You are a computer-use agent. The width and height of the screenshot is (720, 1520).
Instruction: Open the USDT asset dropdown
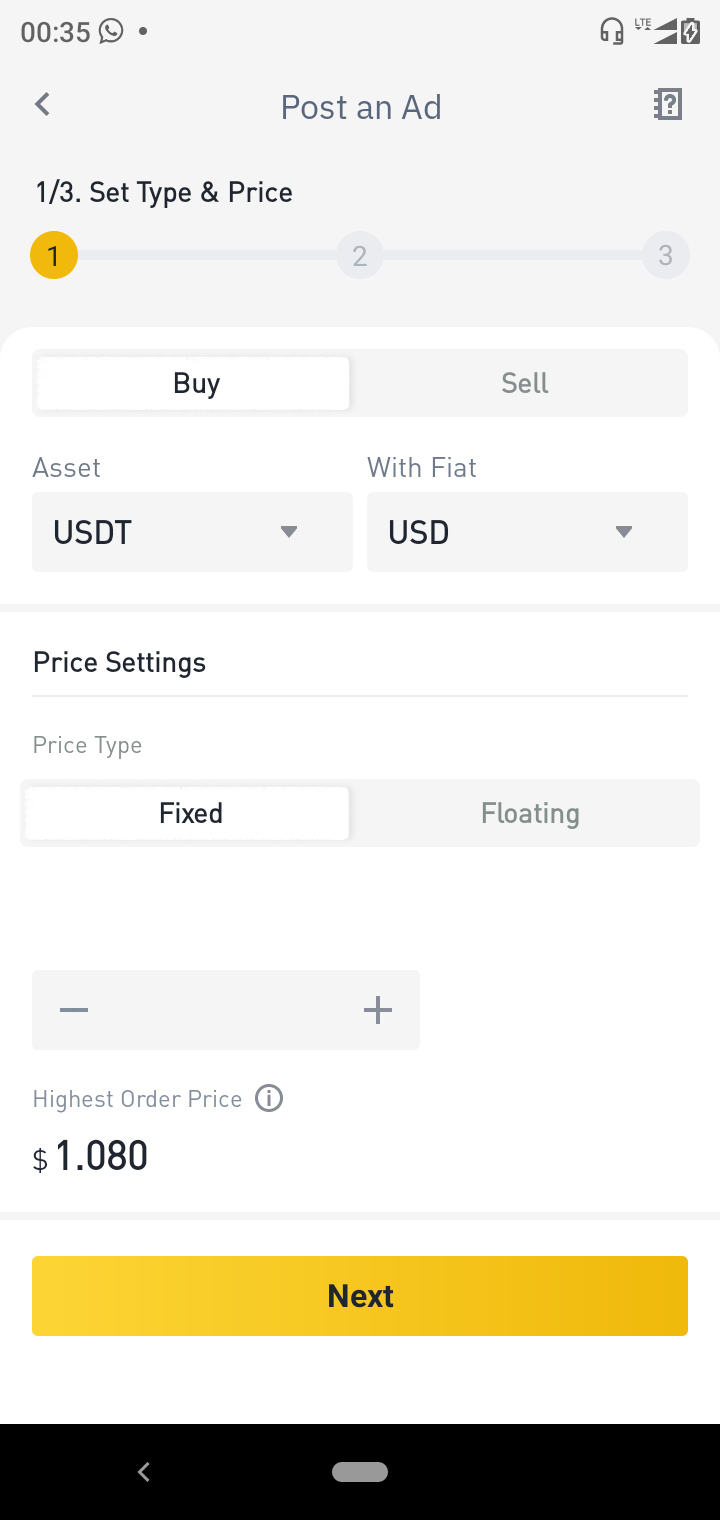coord(192,532)
